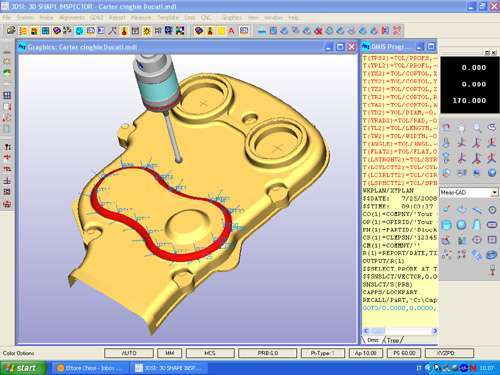
Task: Click the green icon in left sidebar
Action: tap(7, 72)
